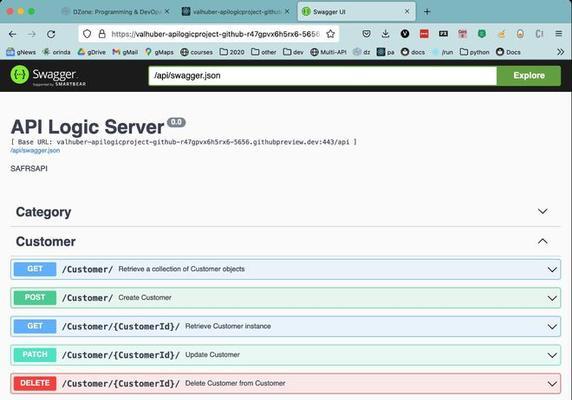The image size is (572, 400).
Task: Open the orinda bookmark
Action: click(57, 52)
